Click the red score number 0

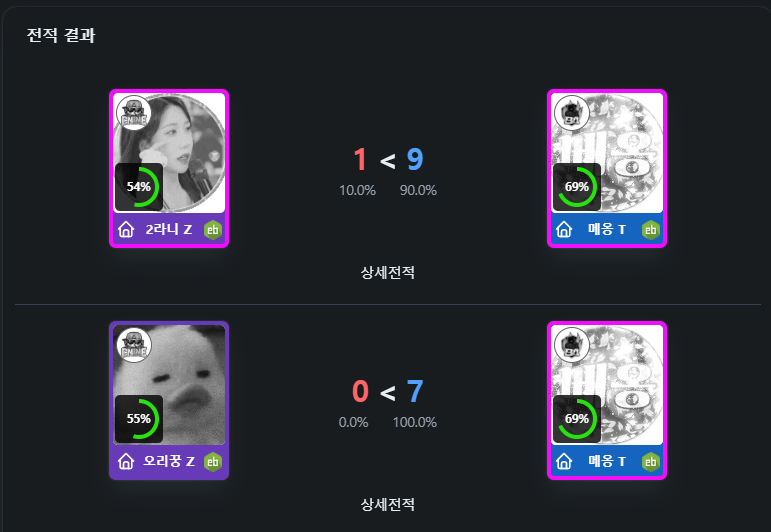pyautogui.click(x=360, y=391)
